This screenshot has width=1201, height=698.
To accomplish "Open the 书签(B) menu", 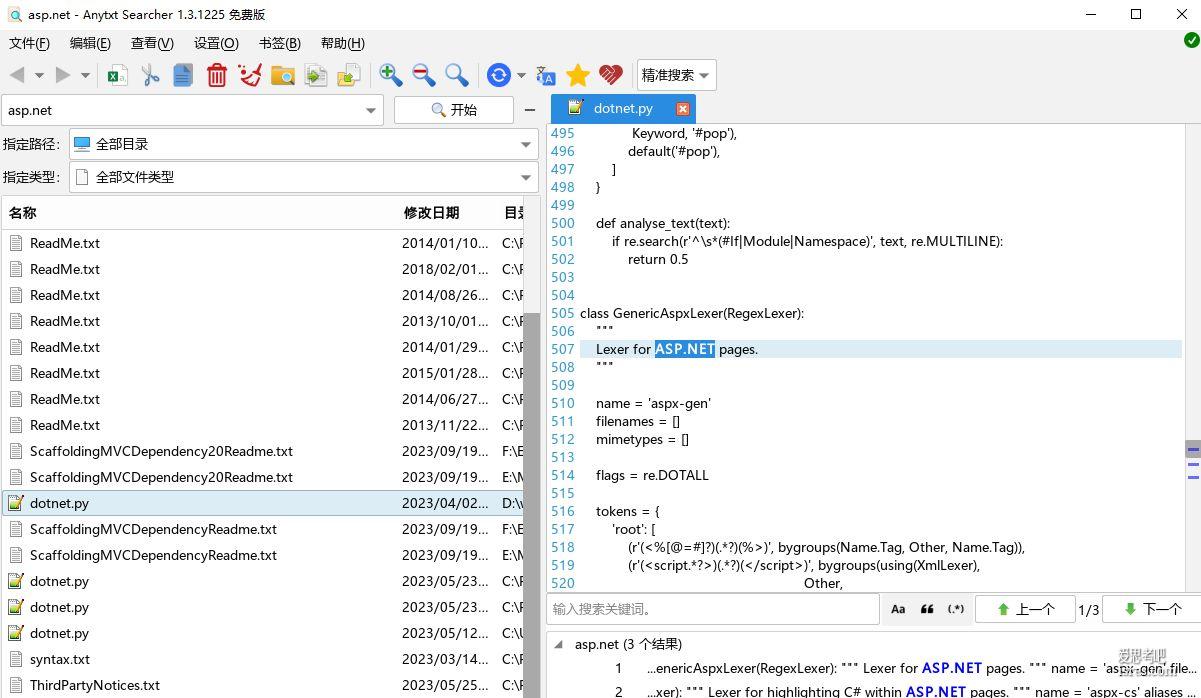I will point(279,43).
